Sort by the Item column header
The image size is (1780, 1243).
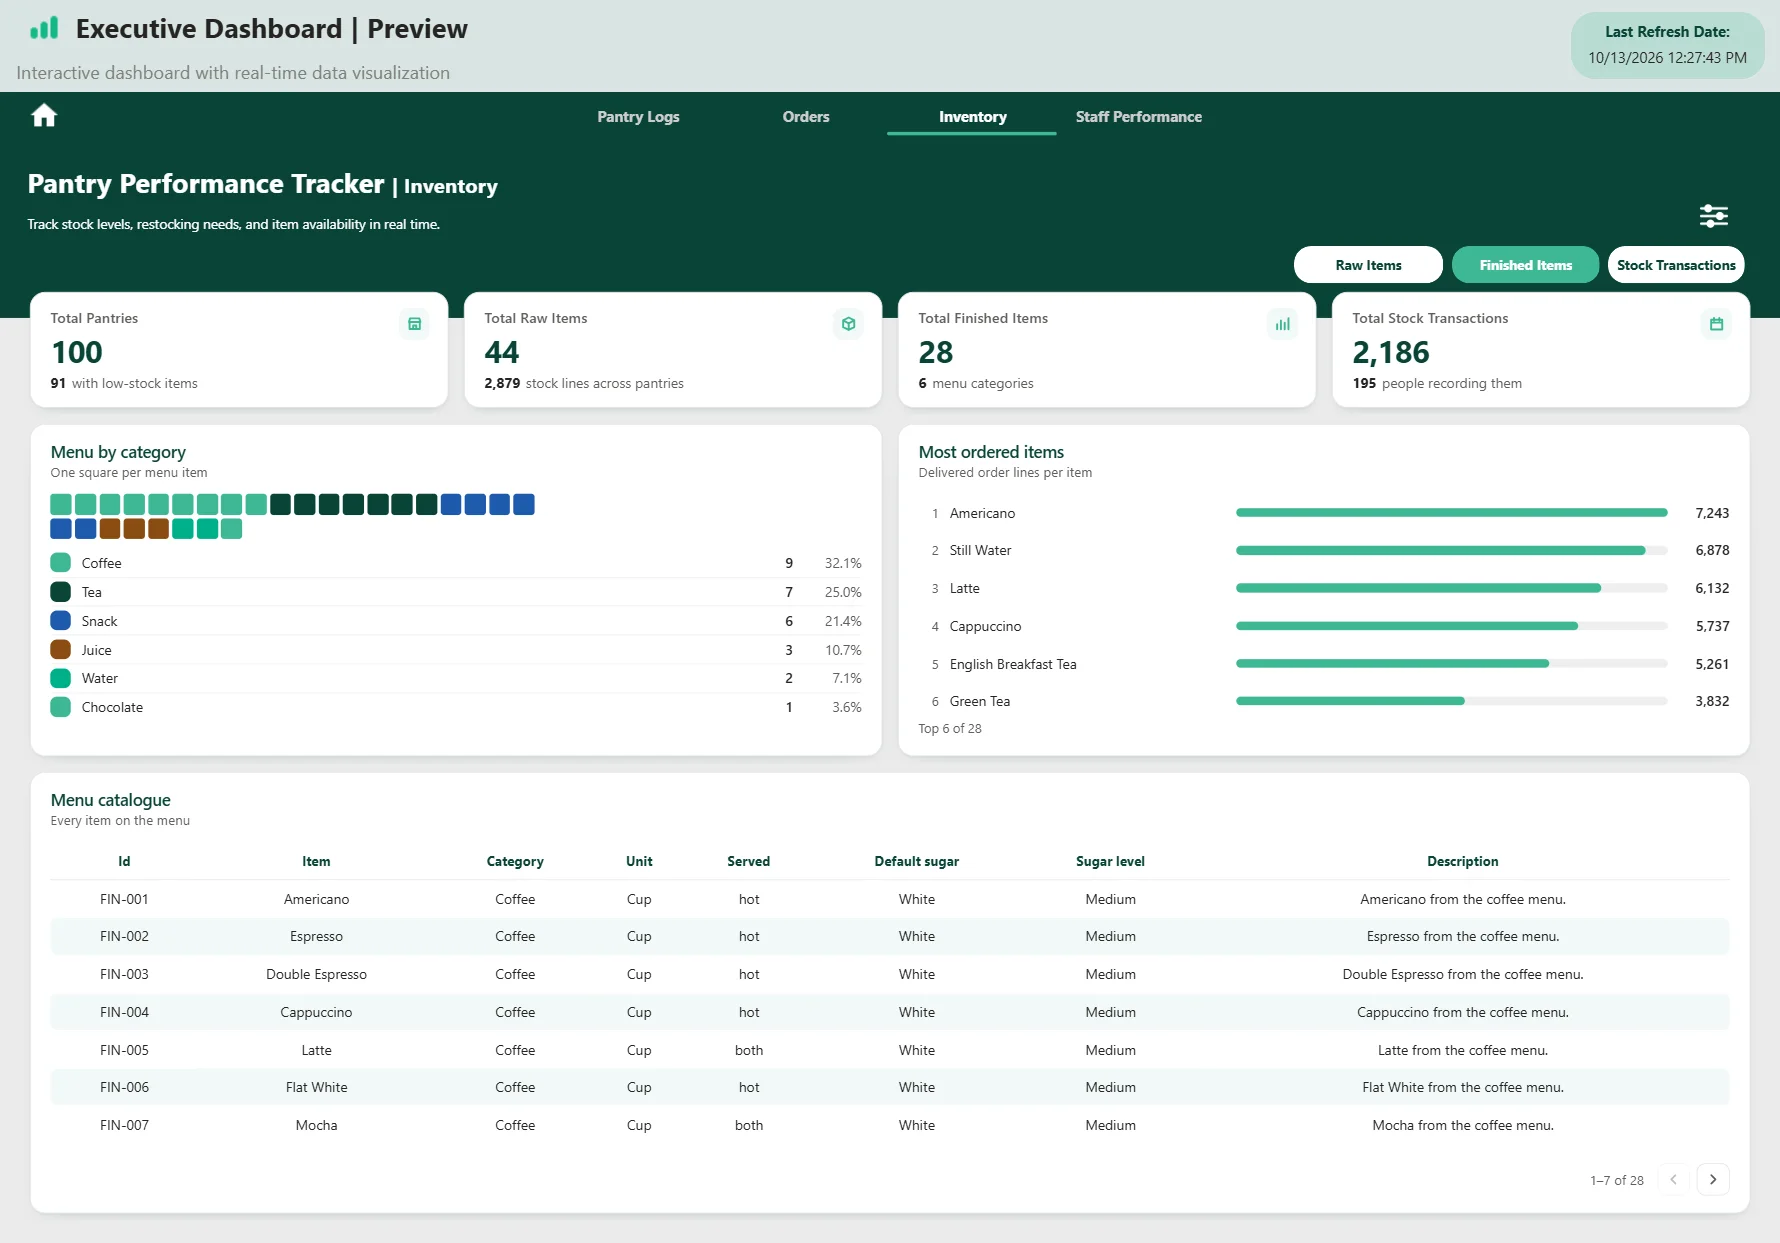click(316, 861)
